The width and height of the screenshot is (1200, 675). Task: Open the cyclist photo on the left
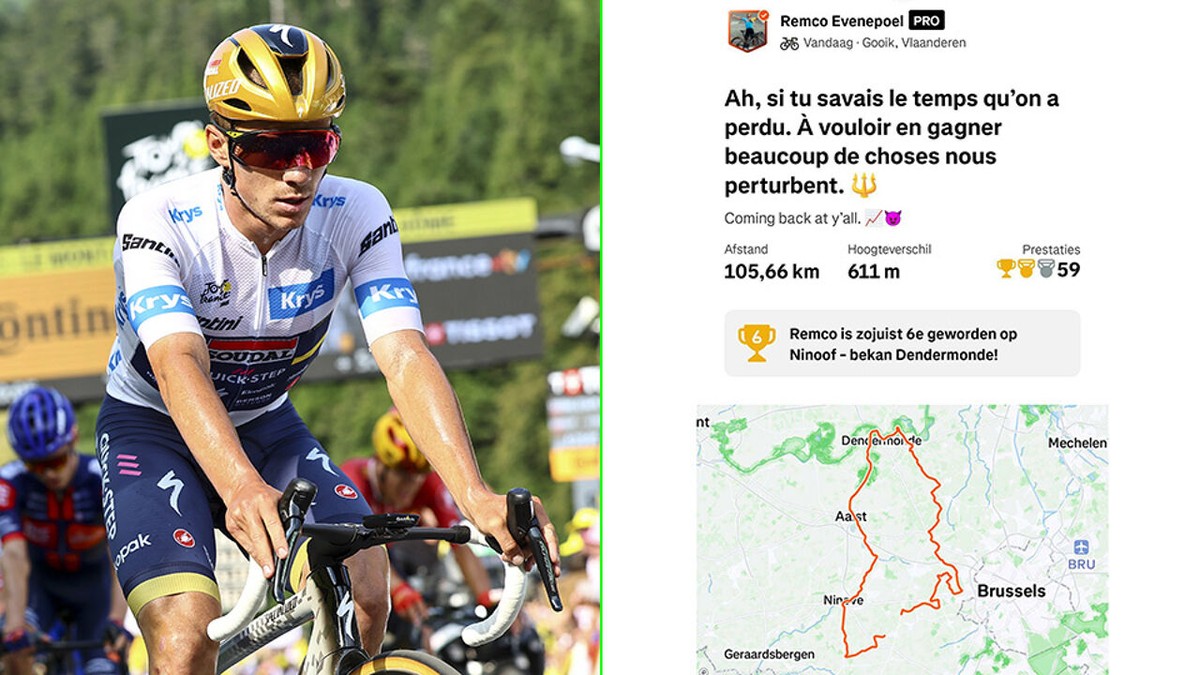299,337
